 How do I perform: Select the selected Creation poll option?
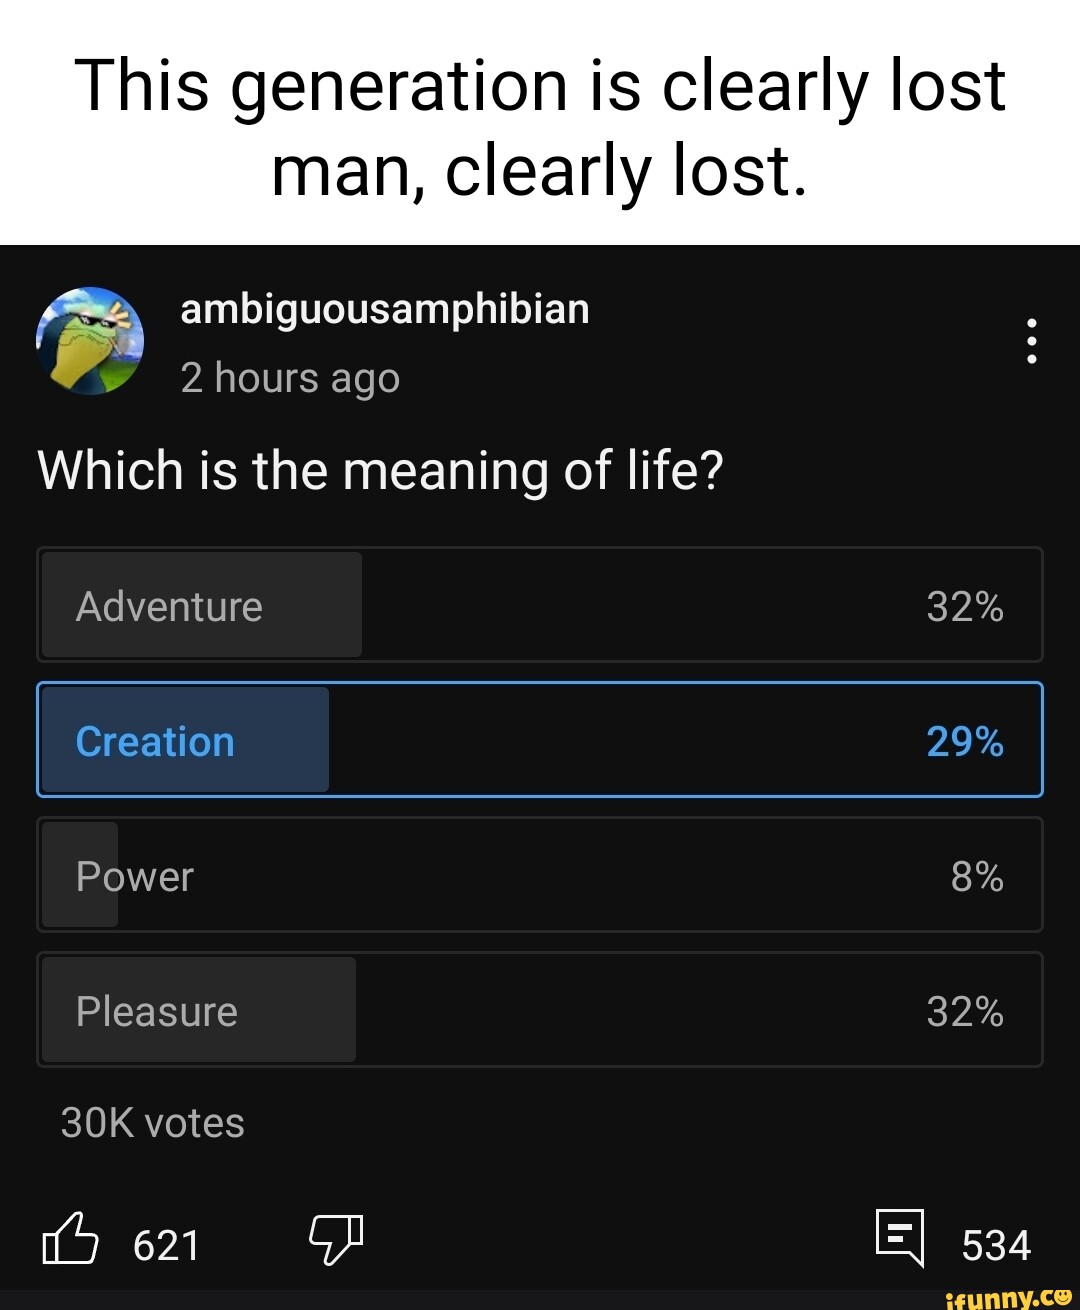(540, 740)
